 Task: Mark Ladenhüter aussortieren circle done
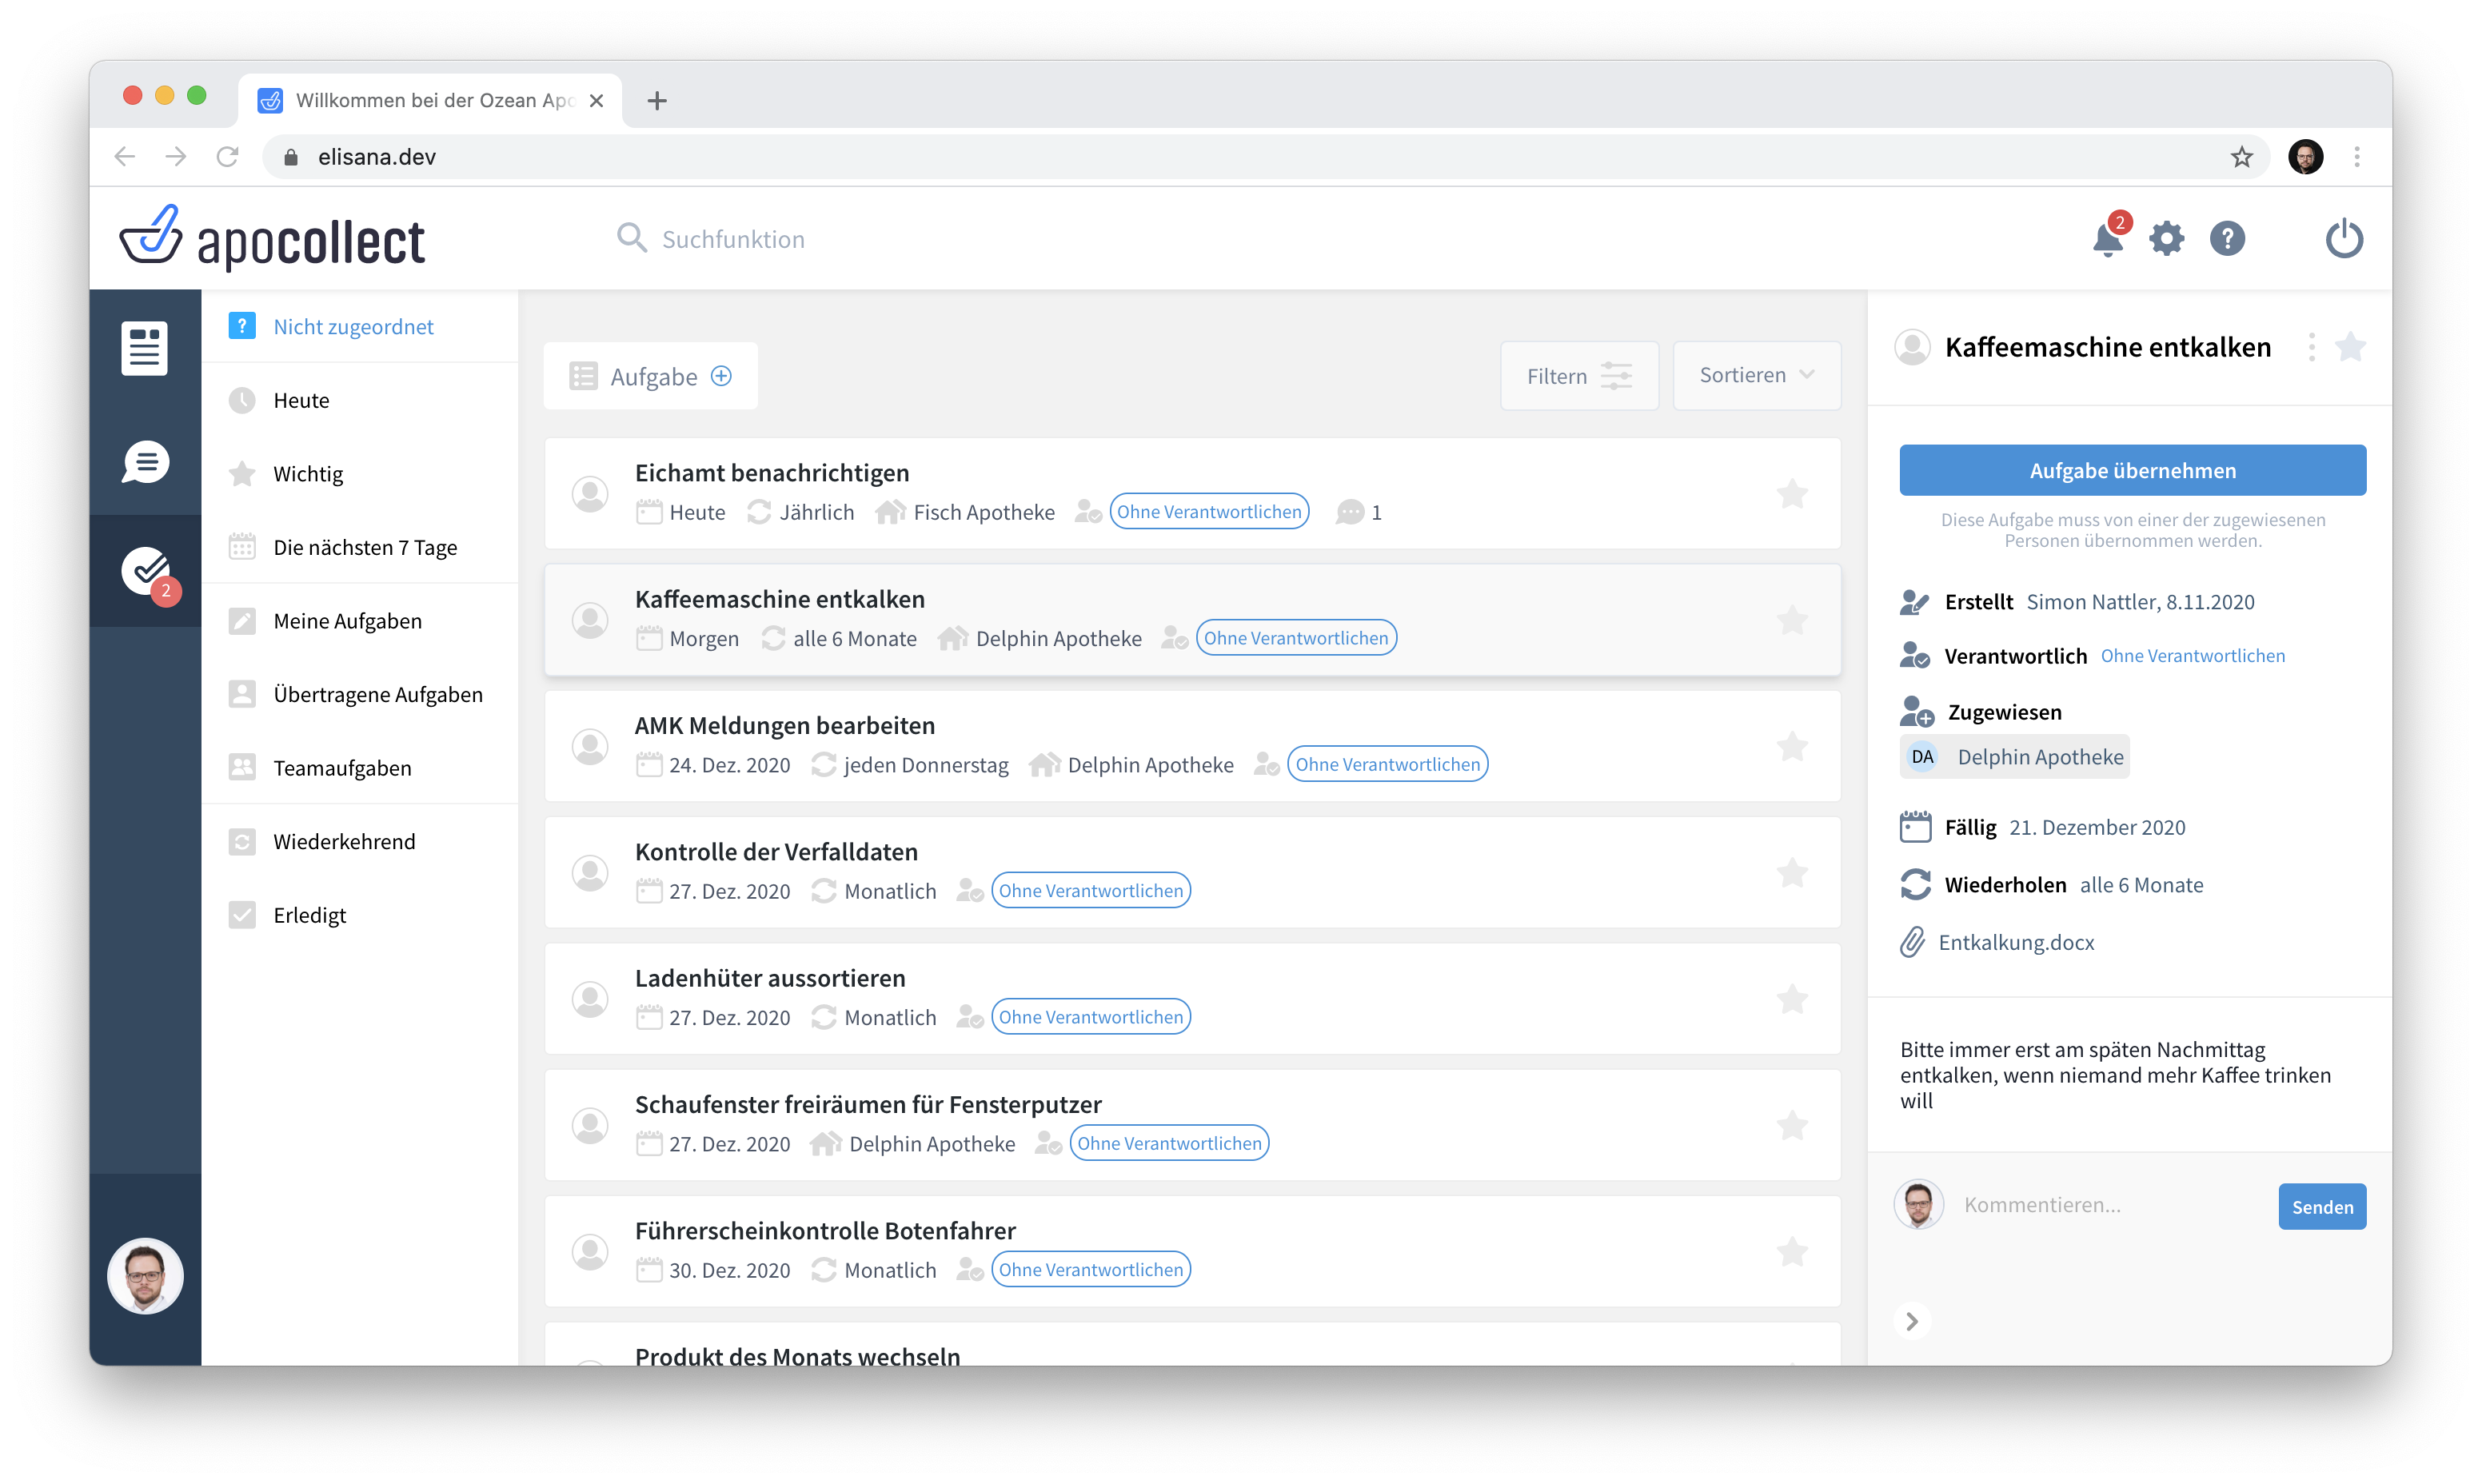590,998
